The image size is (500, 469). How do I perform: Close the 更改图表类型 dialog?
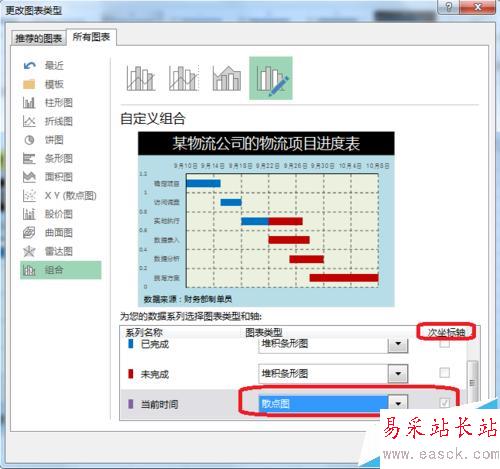pos(477,7)
